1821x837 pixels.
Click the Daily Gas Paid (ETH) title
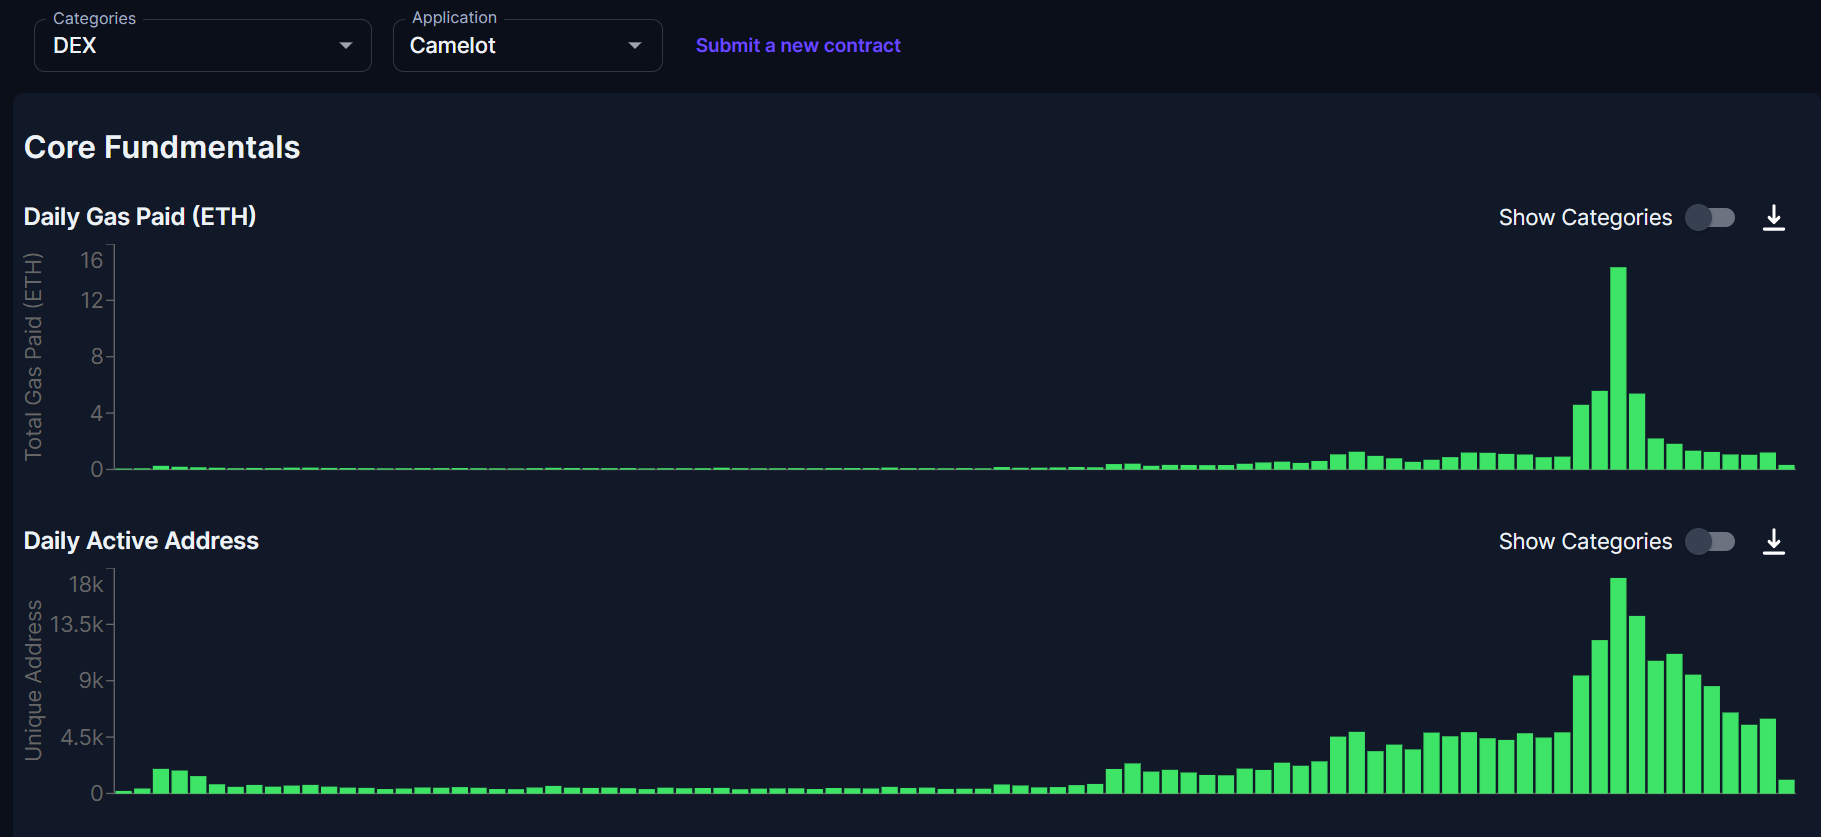140,216
